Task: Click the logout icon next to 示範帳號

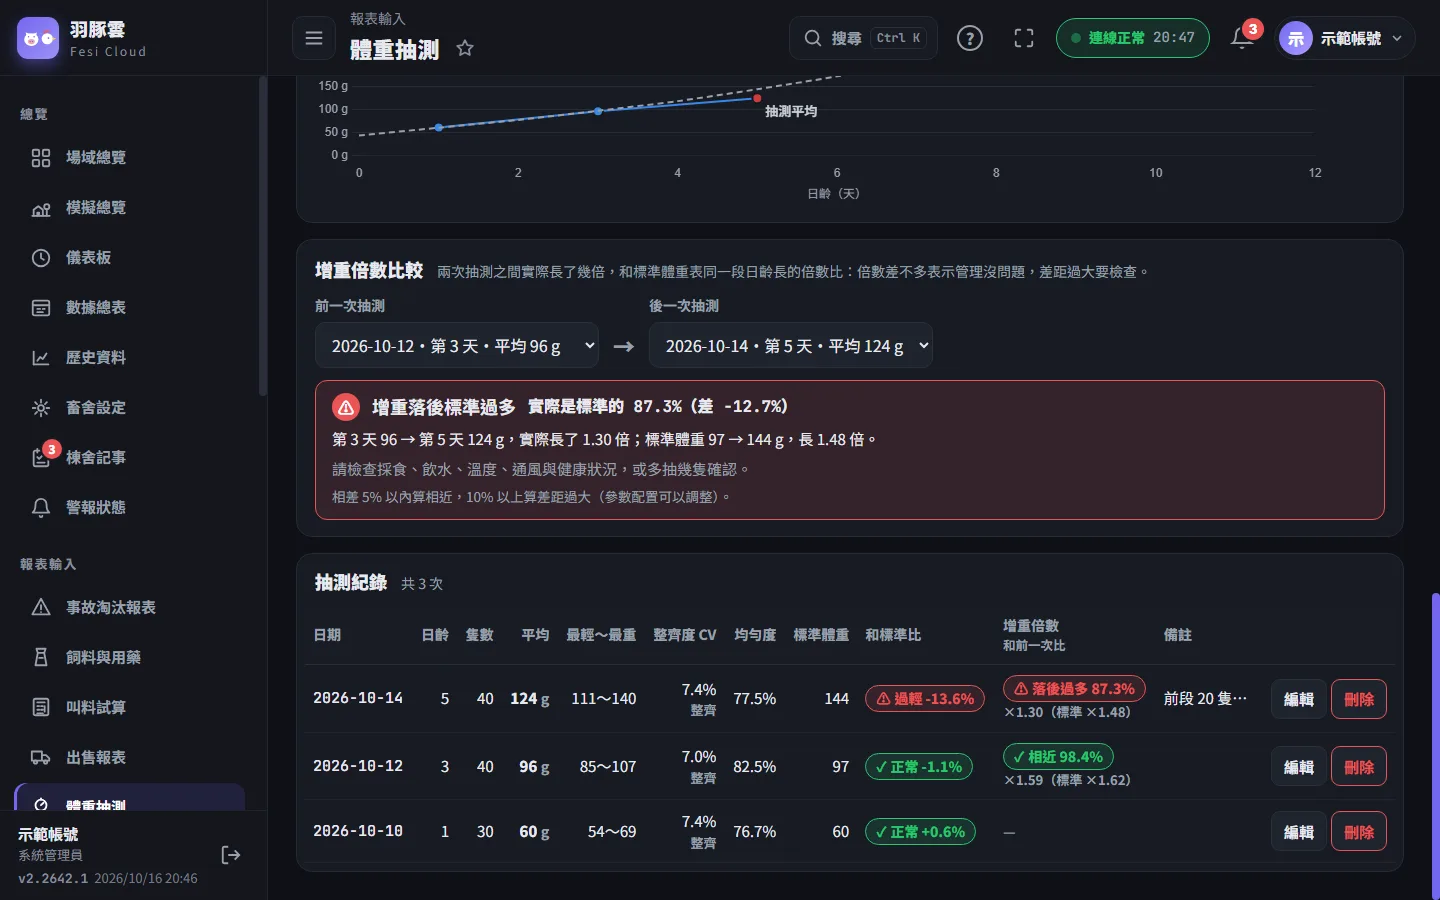Action: (x=231, y=855)
